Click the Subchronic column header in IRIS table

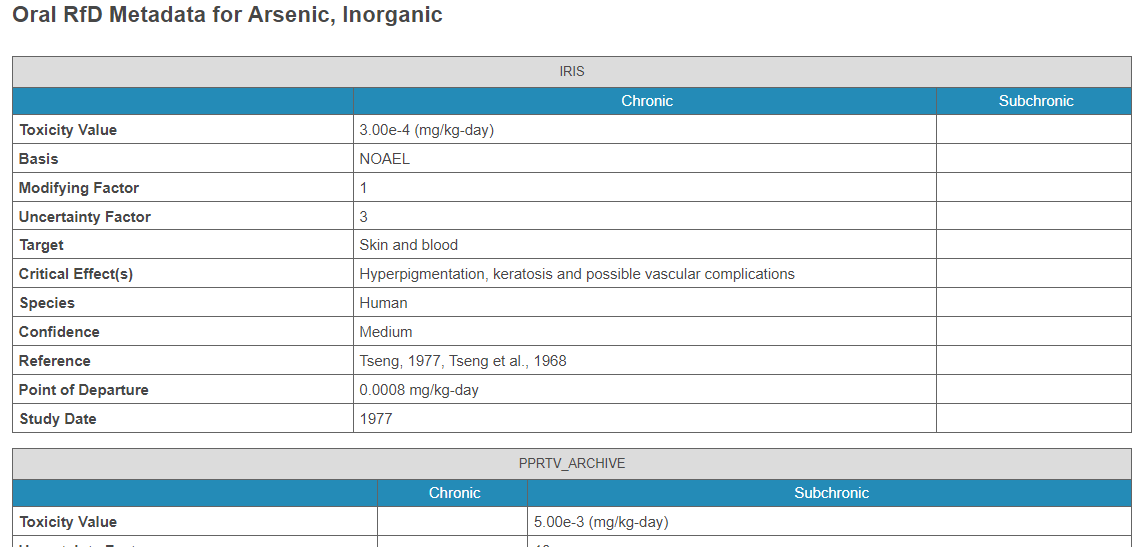(x=1035, y=101)
